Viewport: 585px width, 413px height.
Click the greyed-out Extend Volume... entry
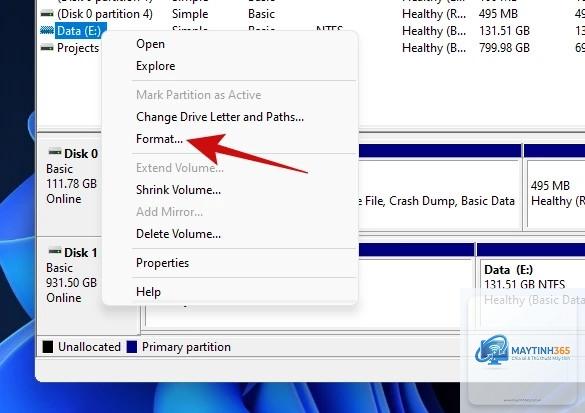[x=180, y=168]
